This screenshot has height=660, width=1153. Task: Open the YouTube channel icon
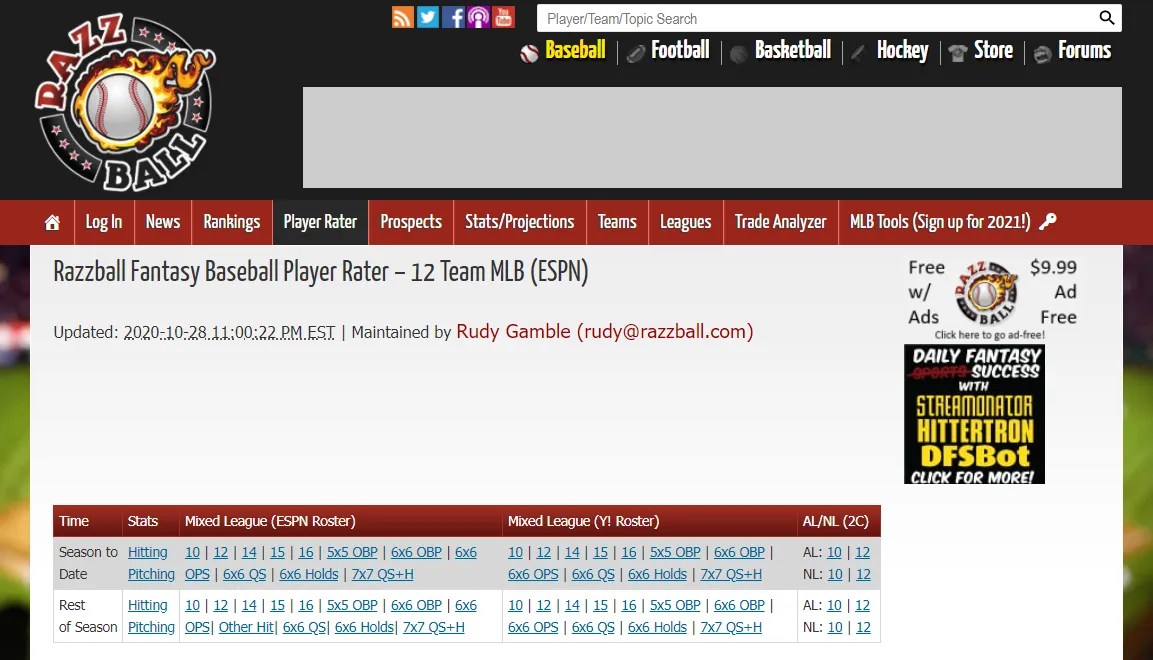(x=503, y=17)
